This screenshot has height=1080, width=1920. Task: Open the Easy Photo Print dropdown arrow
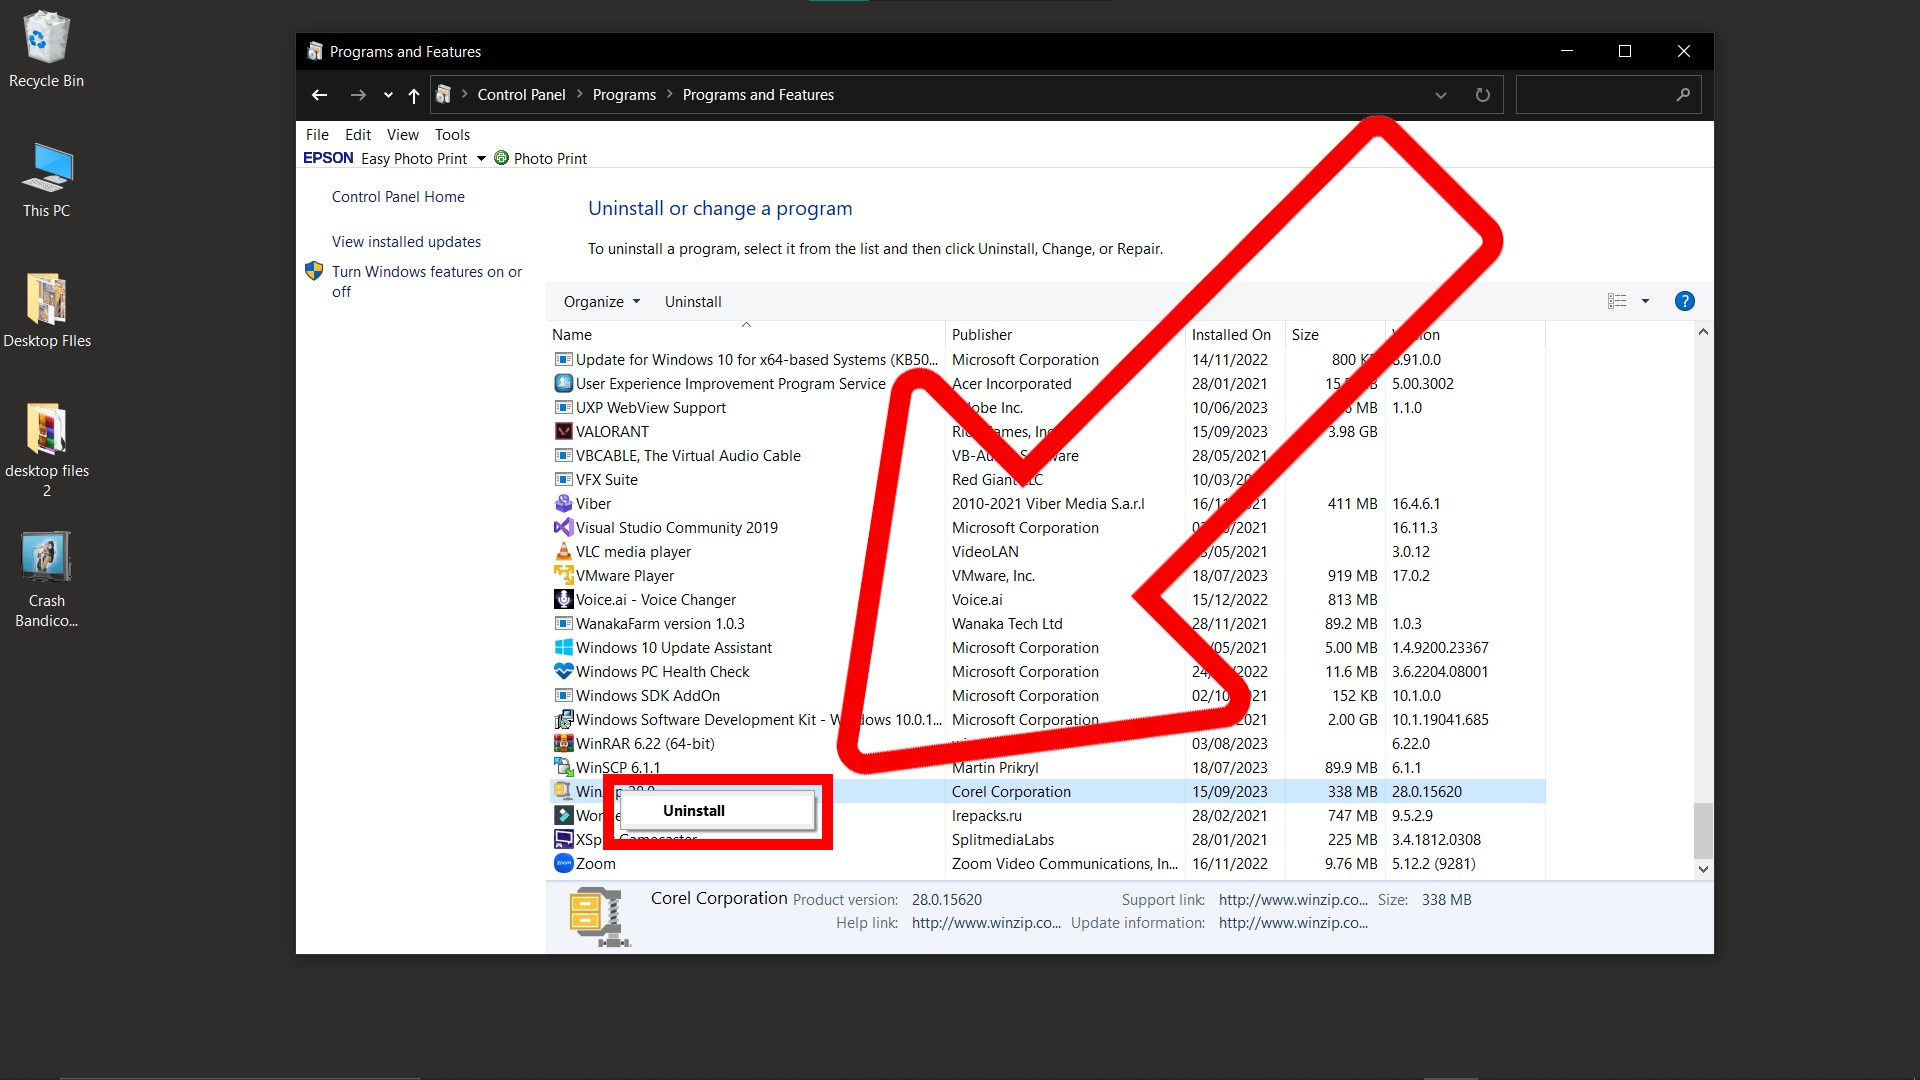click(481, 158)
